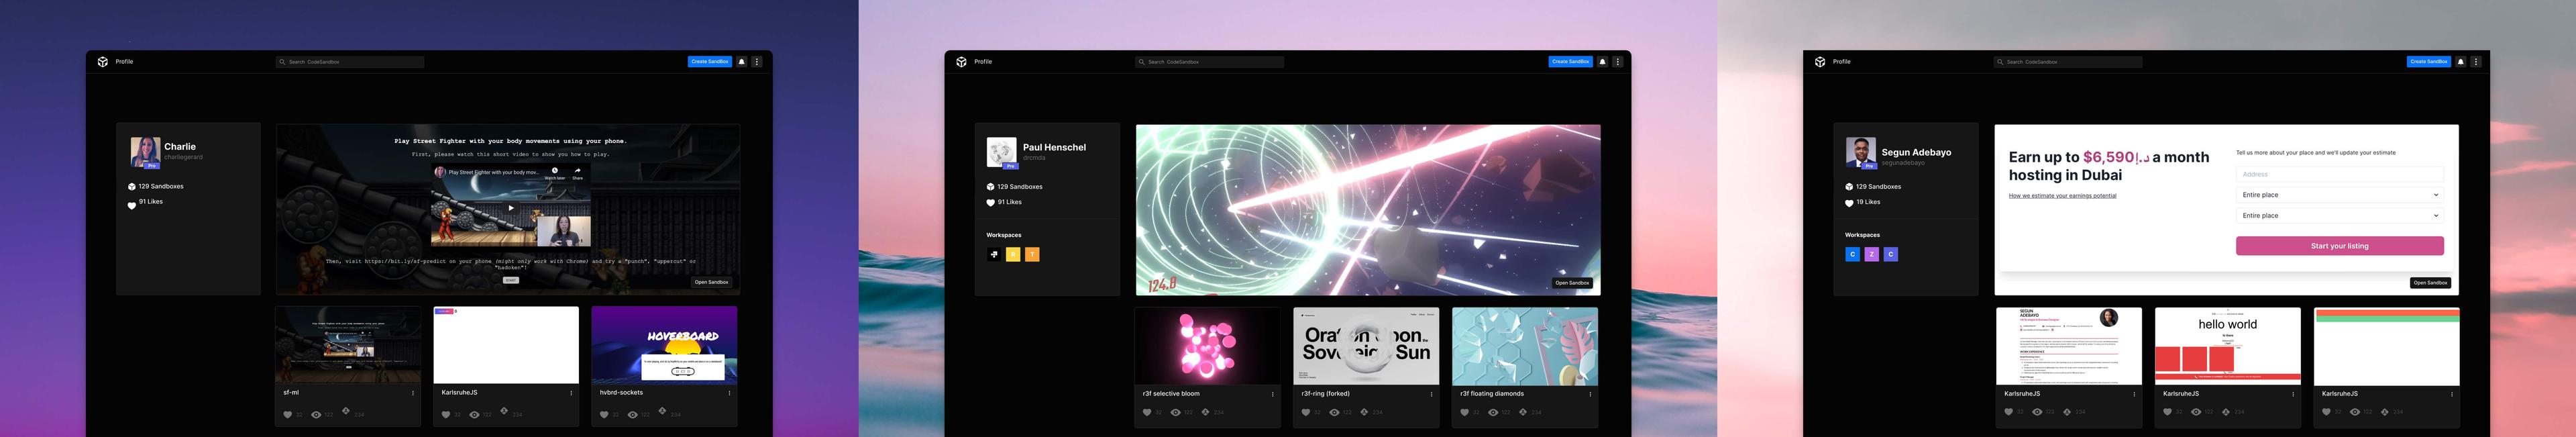Click the fork icon on r3f floating diamonds card
Viewport: 2576px width, 437px height.
tap(1523, 412)
